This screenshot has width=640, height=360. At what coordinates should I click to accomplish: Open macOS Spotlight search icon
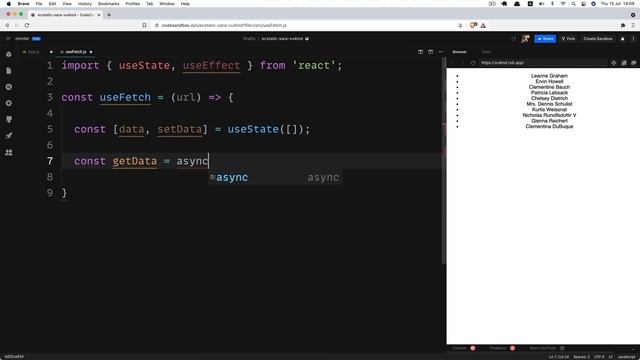(x=573, y=4)
